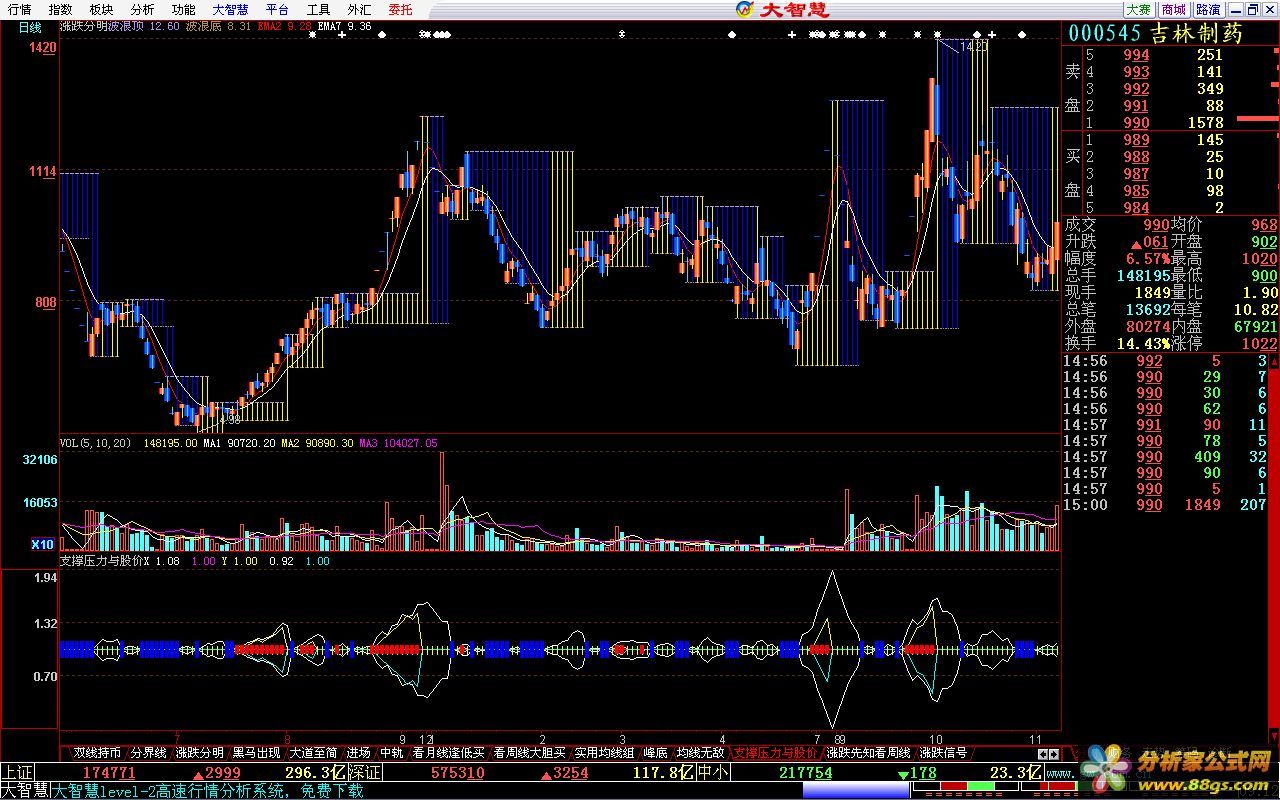Open the 板块 menu
Viewport: 1280px width, 800px height.
(101, 9)
